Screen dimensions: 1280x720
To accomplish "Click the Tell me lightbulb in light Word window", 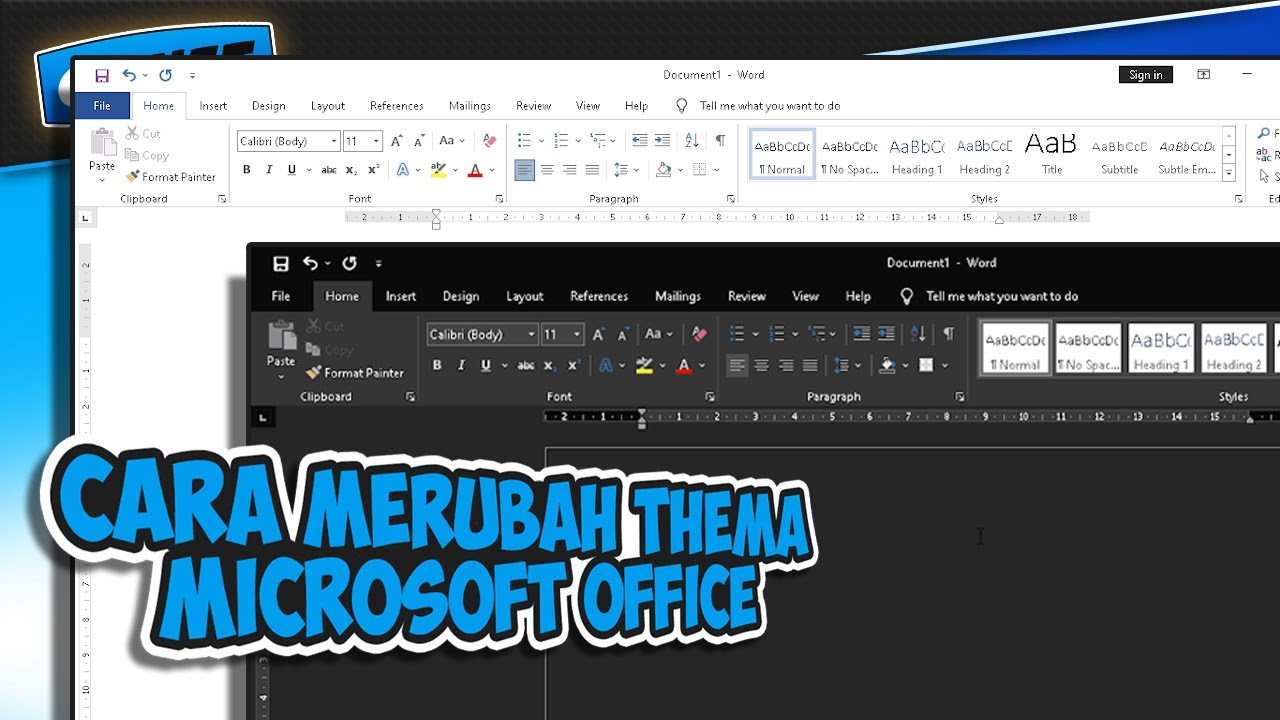I will coord(682,105).
